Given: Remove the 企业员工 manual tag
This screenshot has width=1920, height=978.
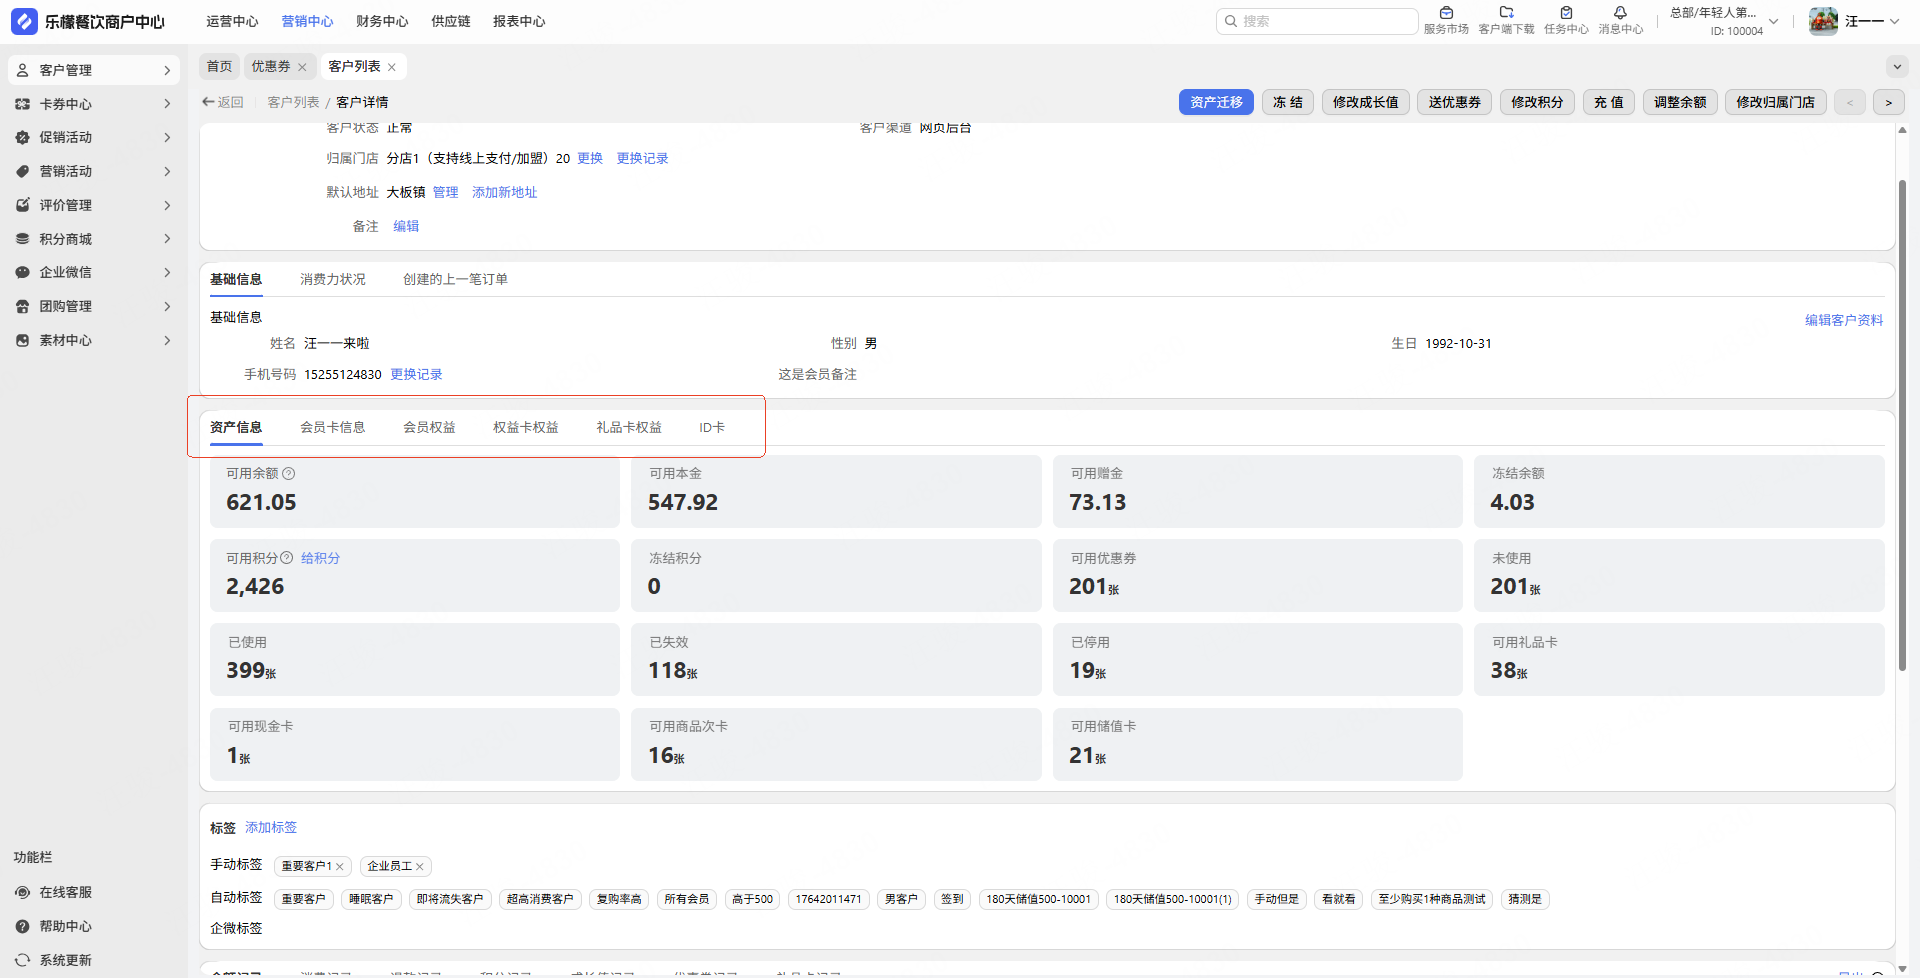Looking at the screenshot, I should [x=420, y=867].
